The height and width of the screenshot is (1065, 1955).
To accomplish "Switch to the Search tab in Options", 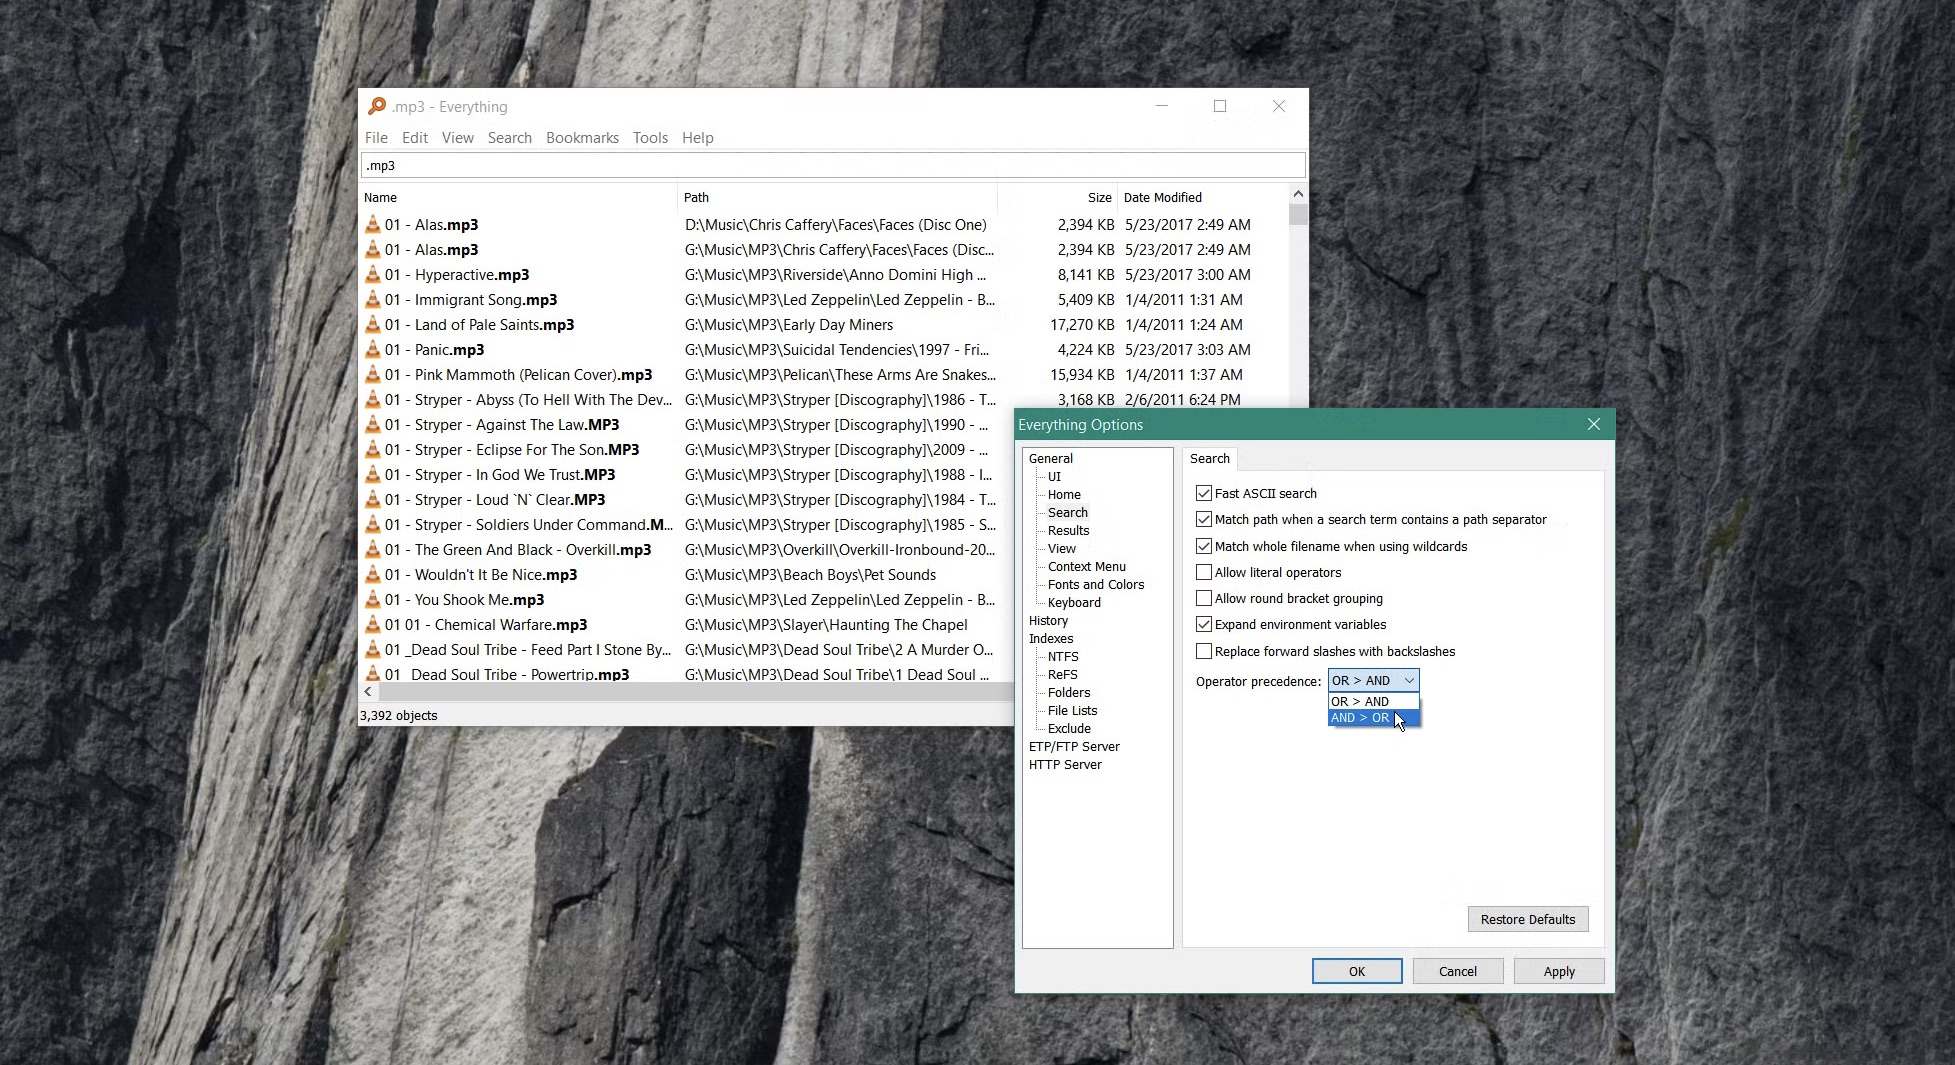I will [x=1209, y=459].
